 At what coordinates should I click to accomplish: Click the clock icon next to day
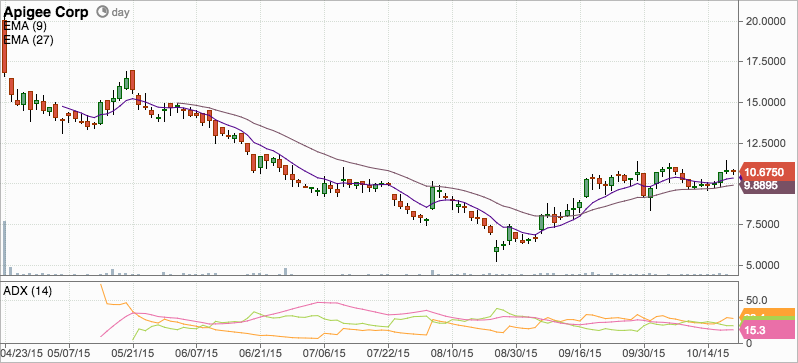pyautogui.click(x=102, y=11)
